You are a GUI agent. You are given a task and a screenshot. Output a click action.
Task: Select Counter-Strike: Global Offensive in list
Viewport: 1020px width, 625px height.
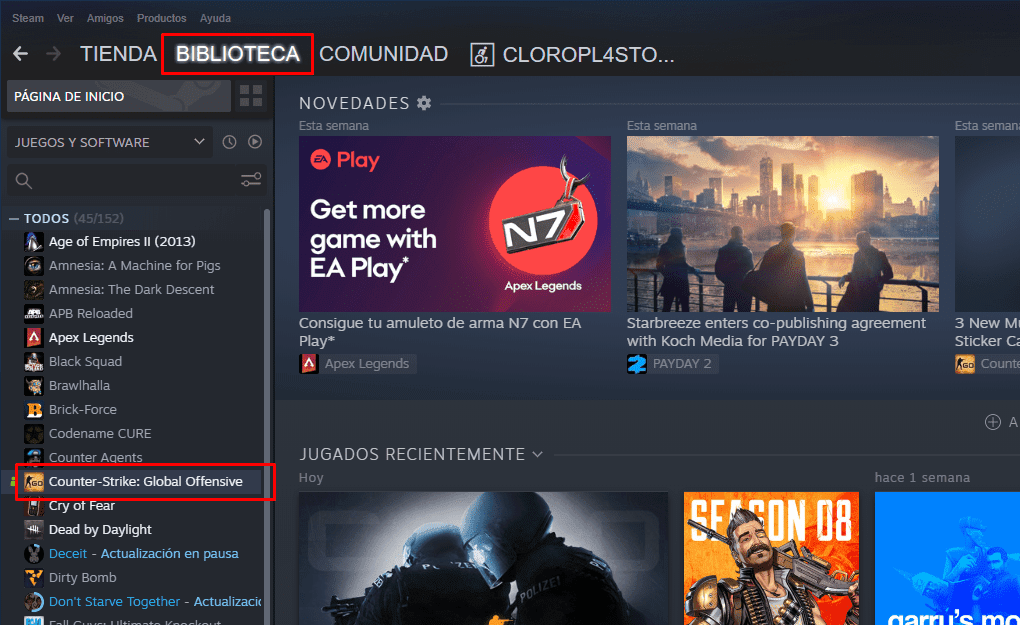pyautogui.click(x=145, y=481)
